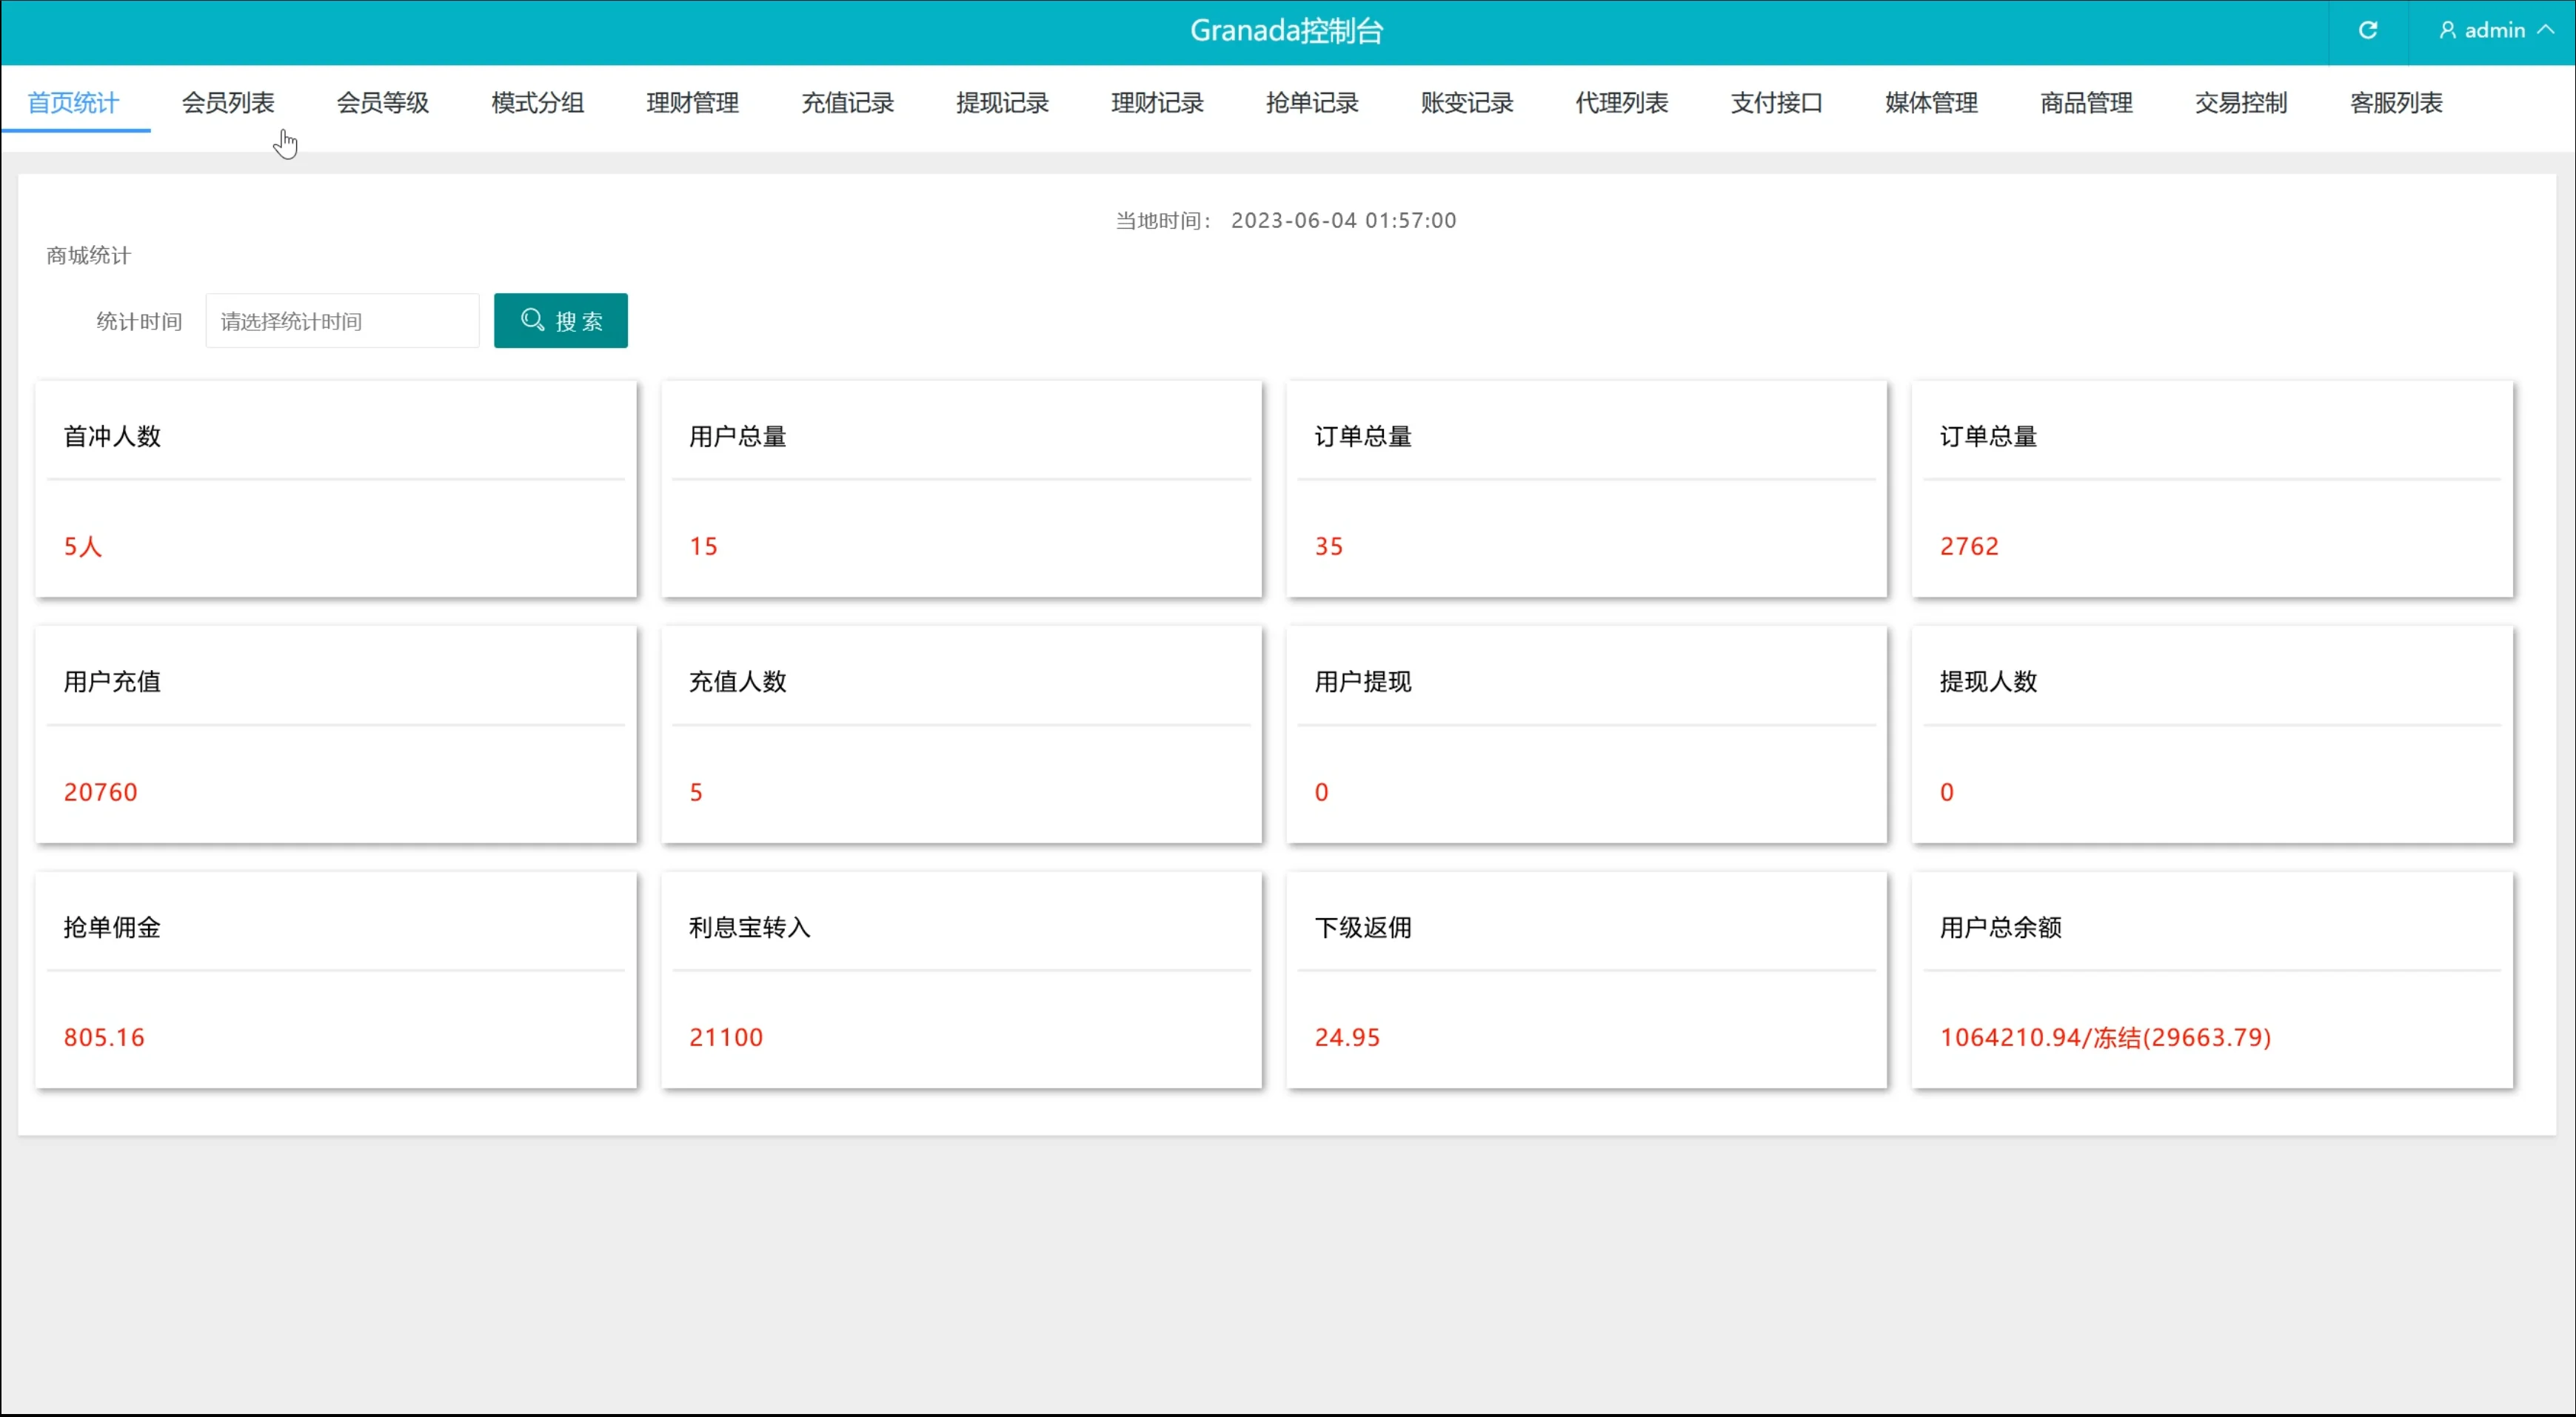This screenshot has height=1417, width=2576.
Task: Expand the admin account dropdown chevron
Action: pos(2545,31)
